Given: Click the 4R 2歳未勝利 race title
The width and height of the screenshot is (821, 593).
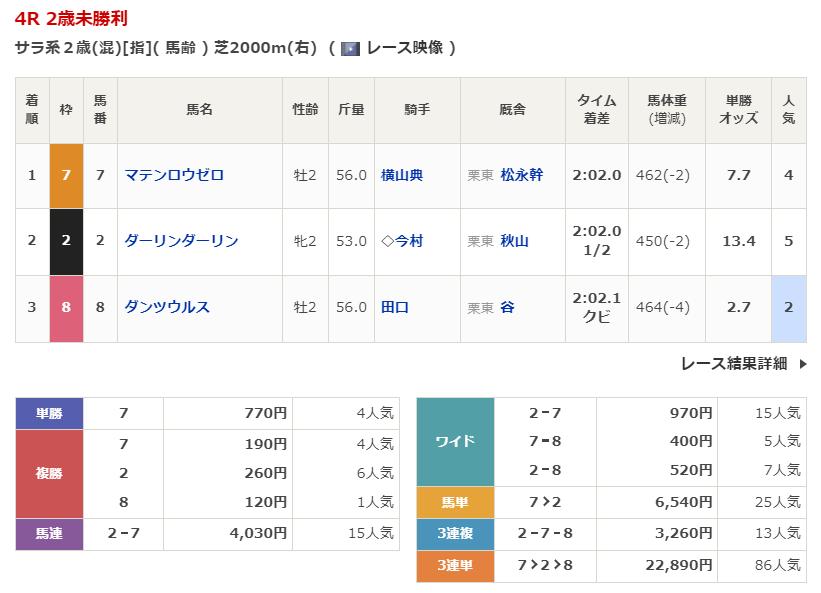Looking at the screenshot, I should (x=71, y=19).
